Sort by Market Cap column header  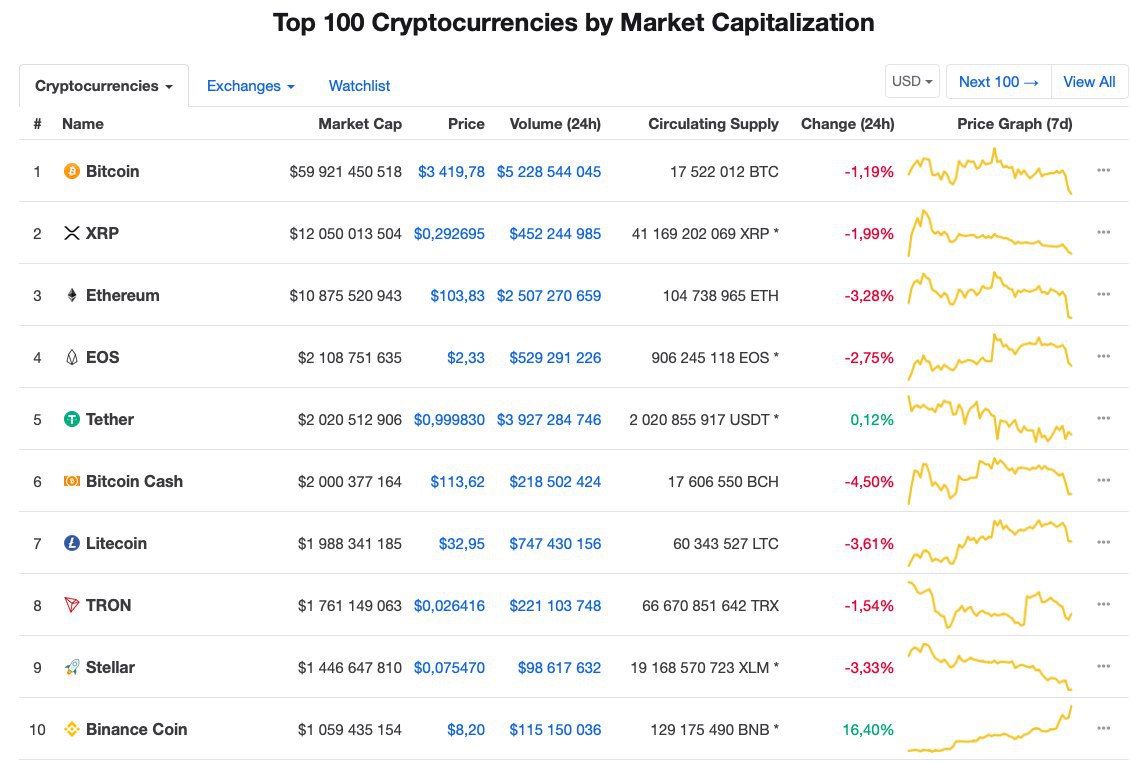[x=360, y=124]
